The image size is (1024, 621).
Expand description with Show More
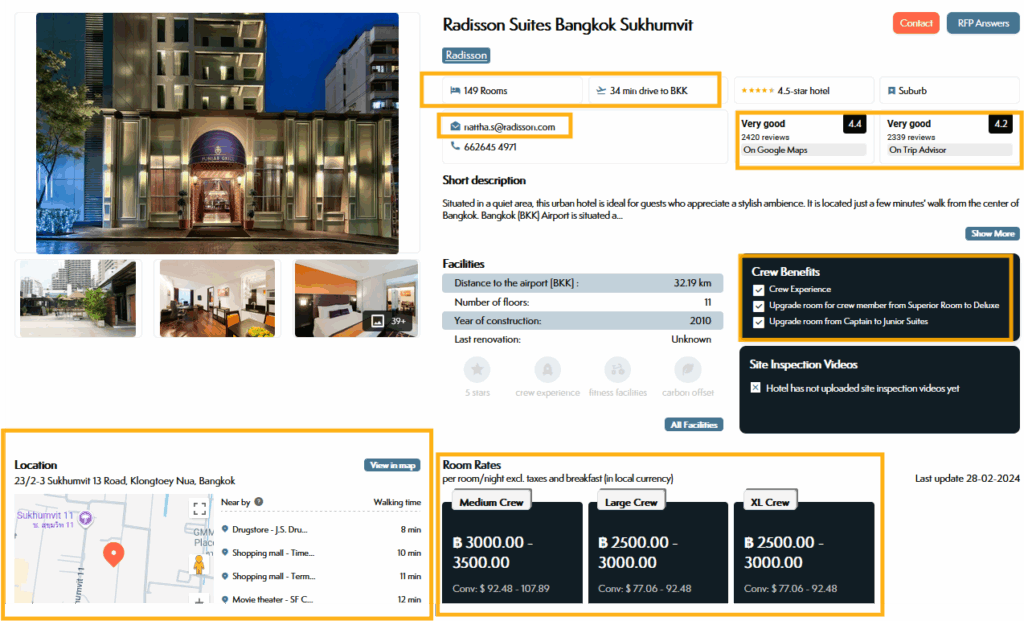point(992,233)
